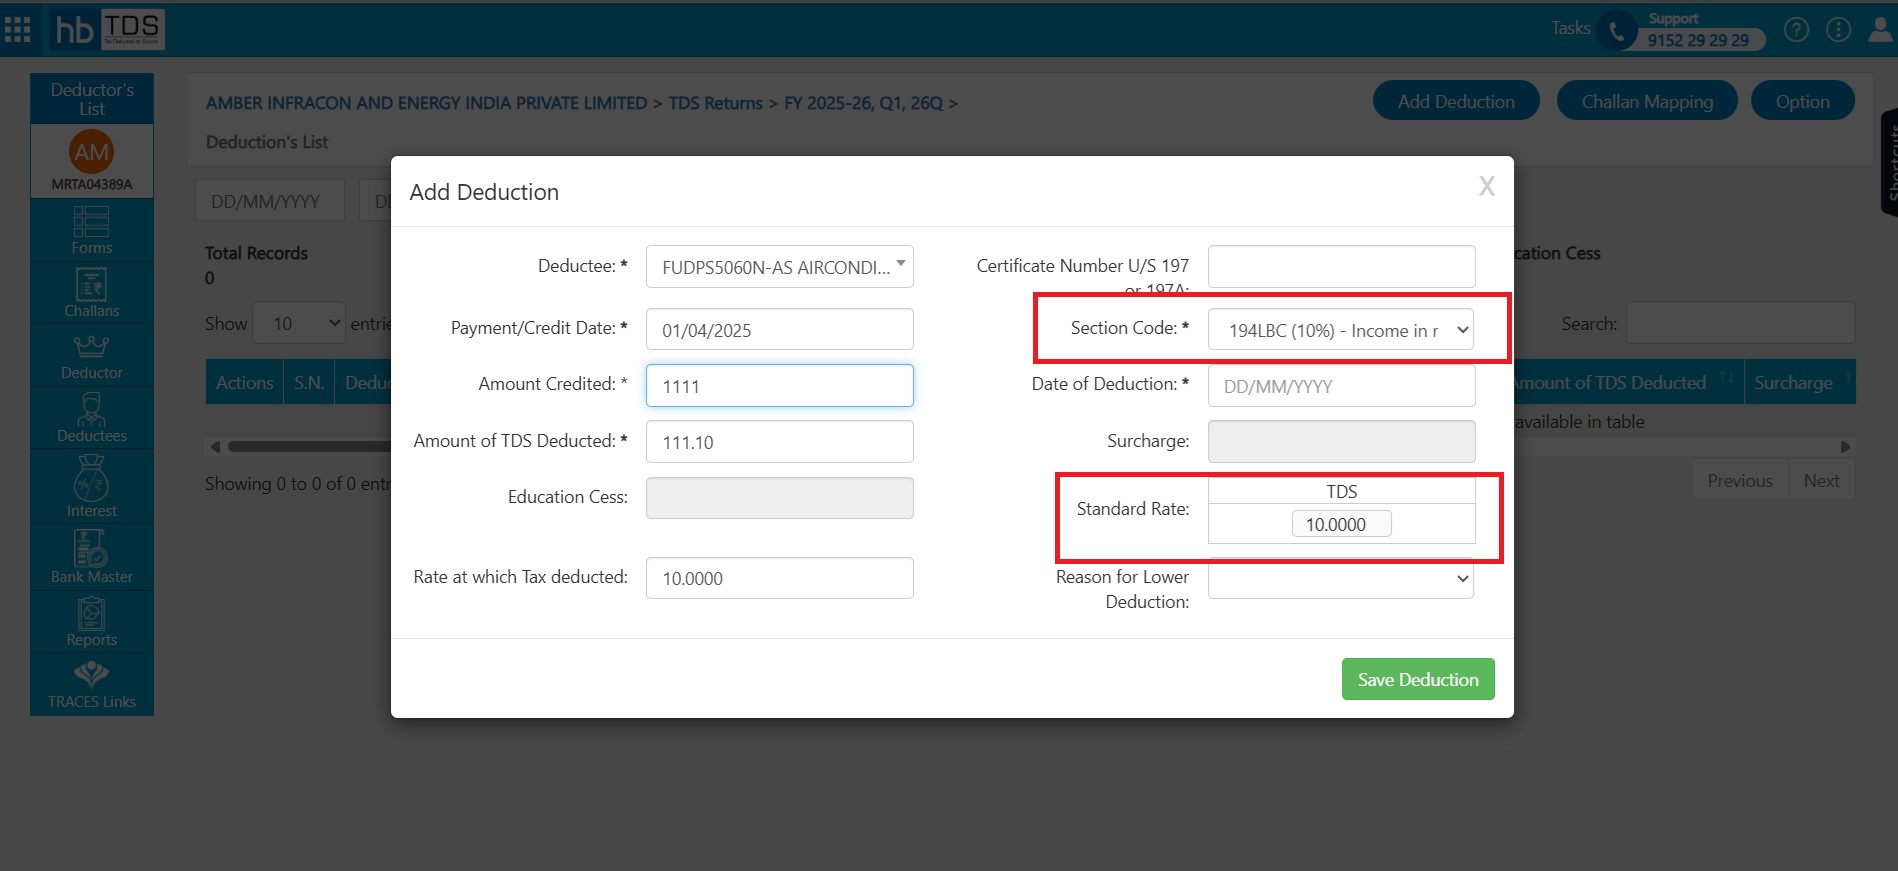Open Bank Master in the sidebar
This screenshot has width=1898, height=871.
tap(92, 557)
